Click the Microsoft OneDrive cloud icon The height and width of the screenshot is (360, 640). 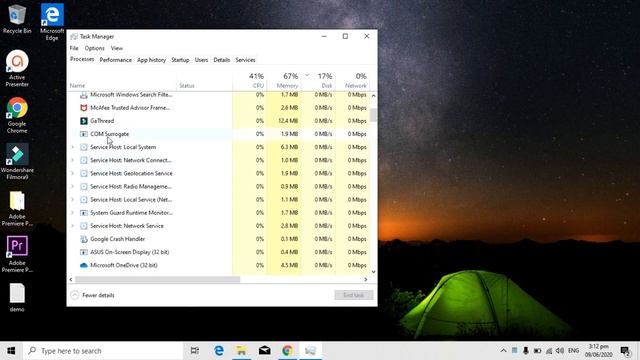coord(84,265)
